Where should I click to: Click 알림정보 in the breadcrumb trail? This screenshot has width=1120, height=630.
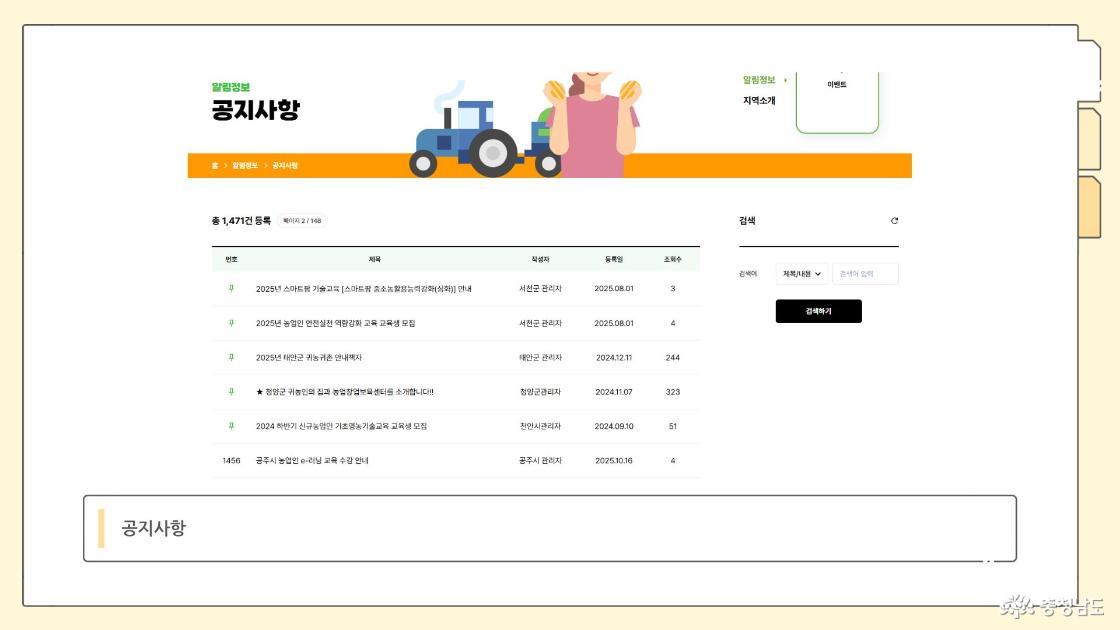tap(245, 165)
